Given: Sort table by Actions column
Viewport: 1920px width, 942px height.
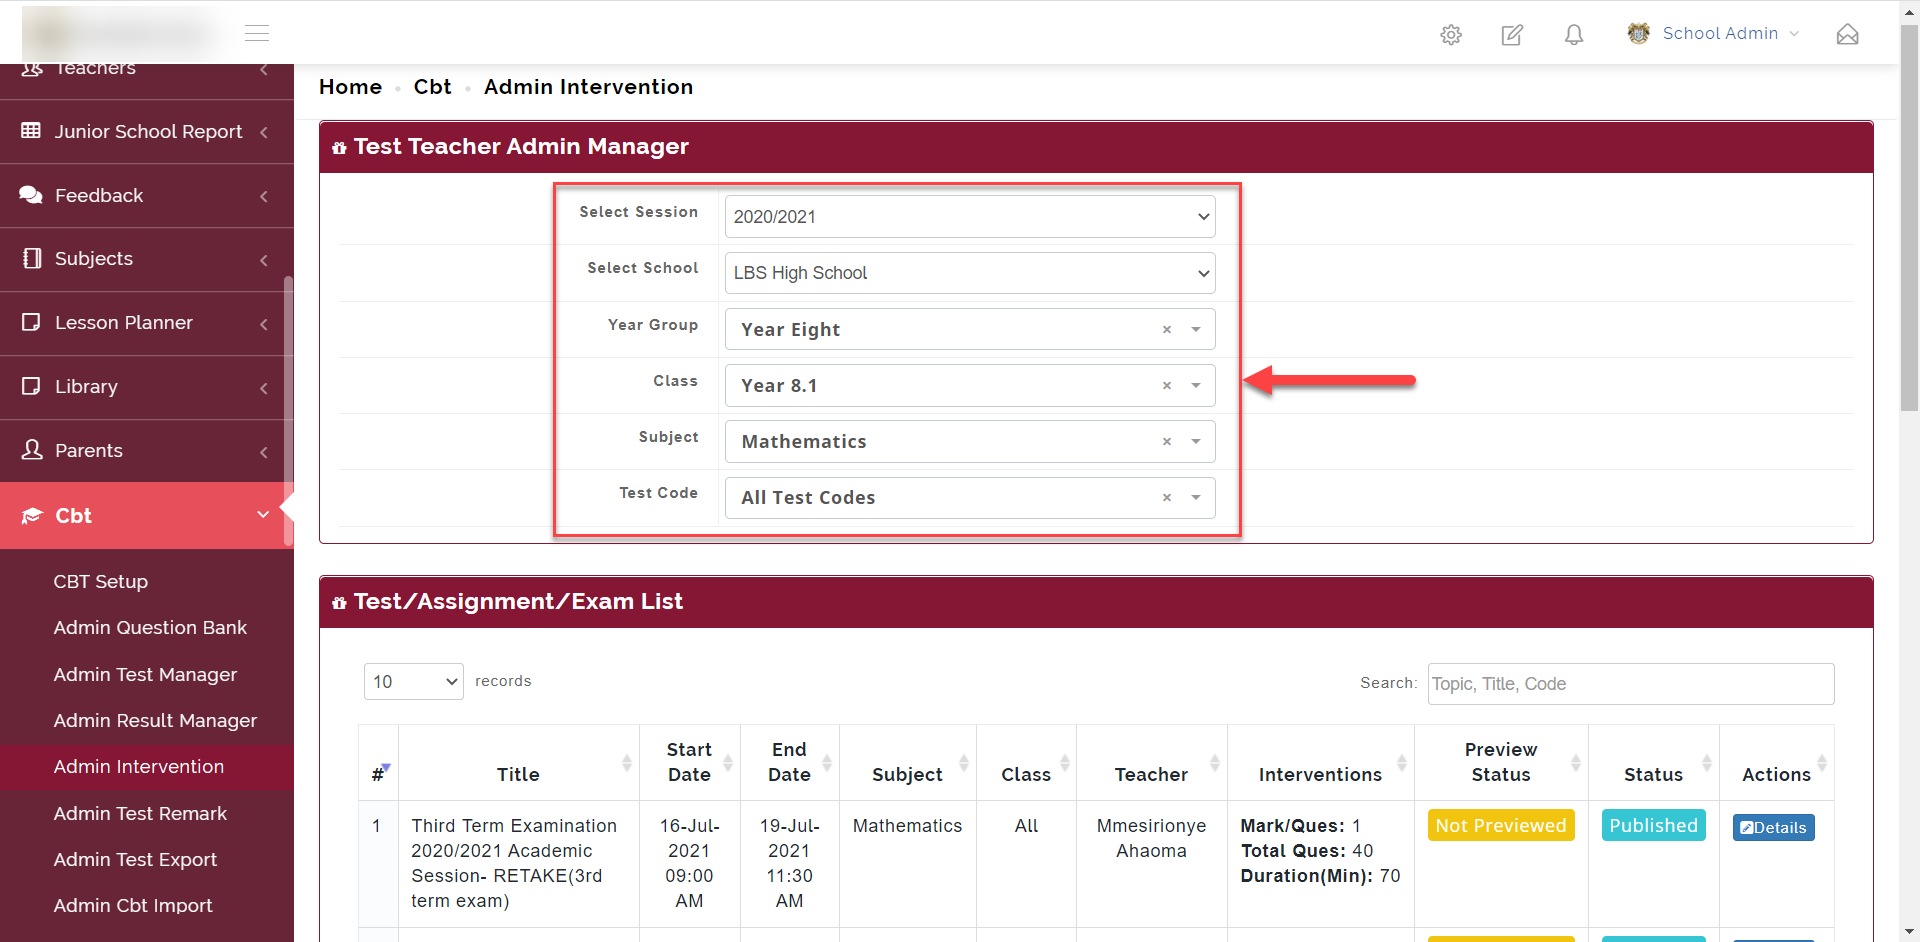Looking at the screenshot, I should click(1776, 763).
